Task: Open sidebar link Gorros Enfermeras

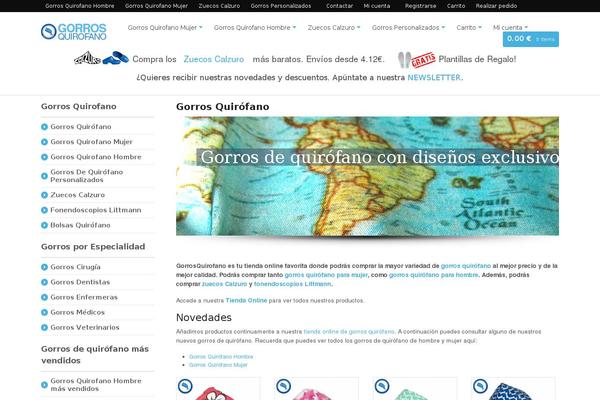Action: tap(84, 297)
